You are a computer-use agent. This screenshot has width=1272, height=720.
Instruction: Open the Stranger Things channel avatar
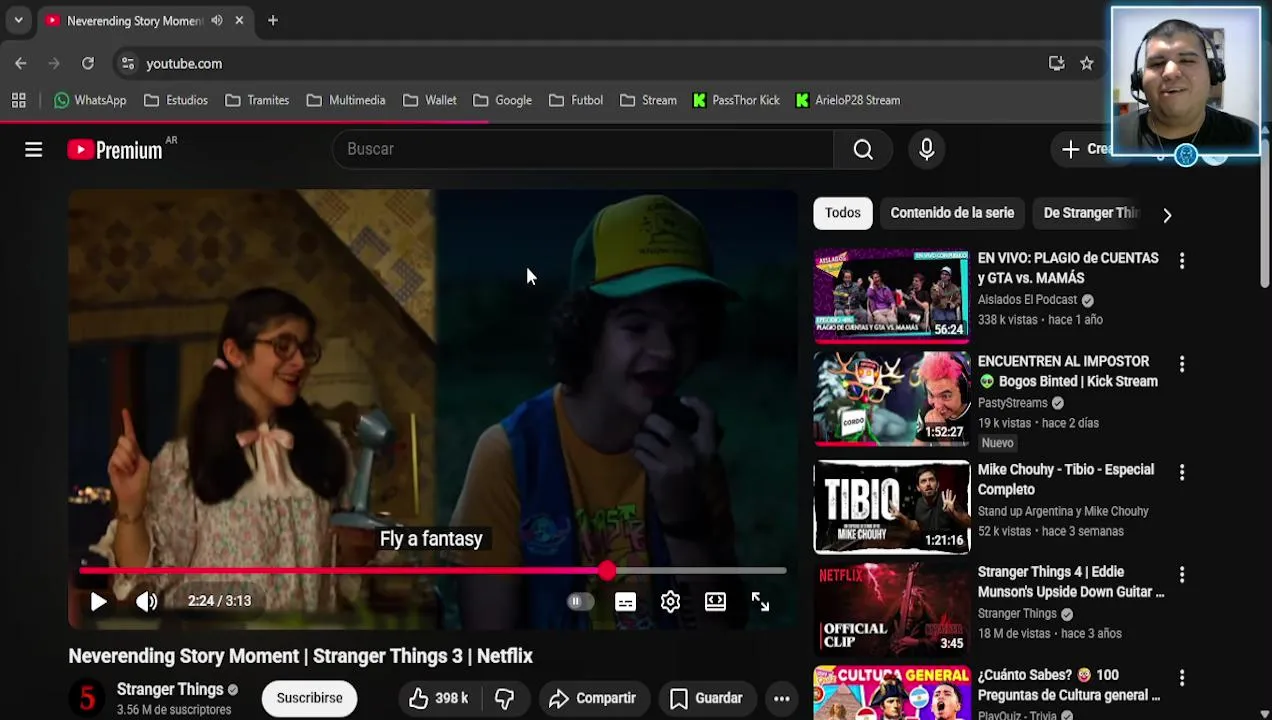pos(87,698)
